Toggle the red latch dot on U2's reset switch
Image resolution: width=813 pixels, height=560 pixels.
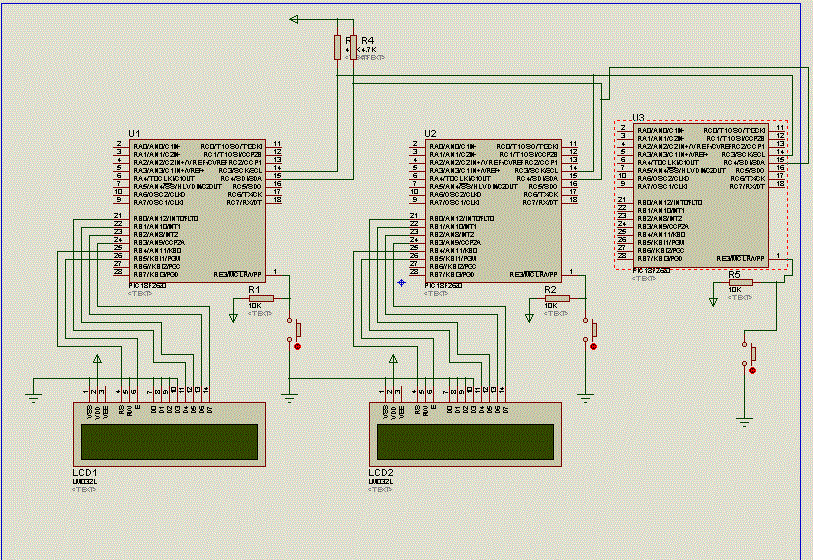coord(594,346)
